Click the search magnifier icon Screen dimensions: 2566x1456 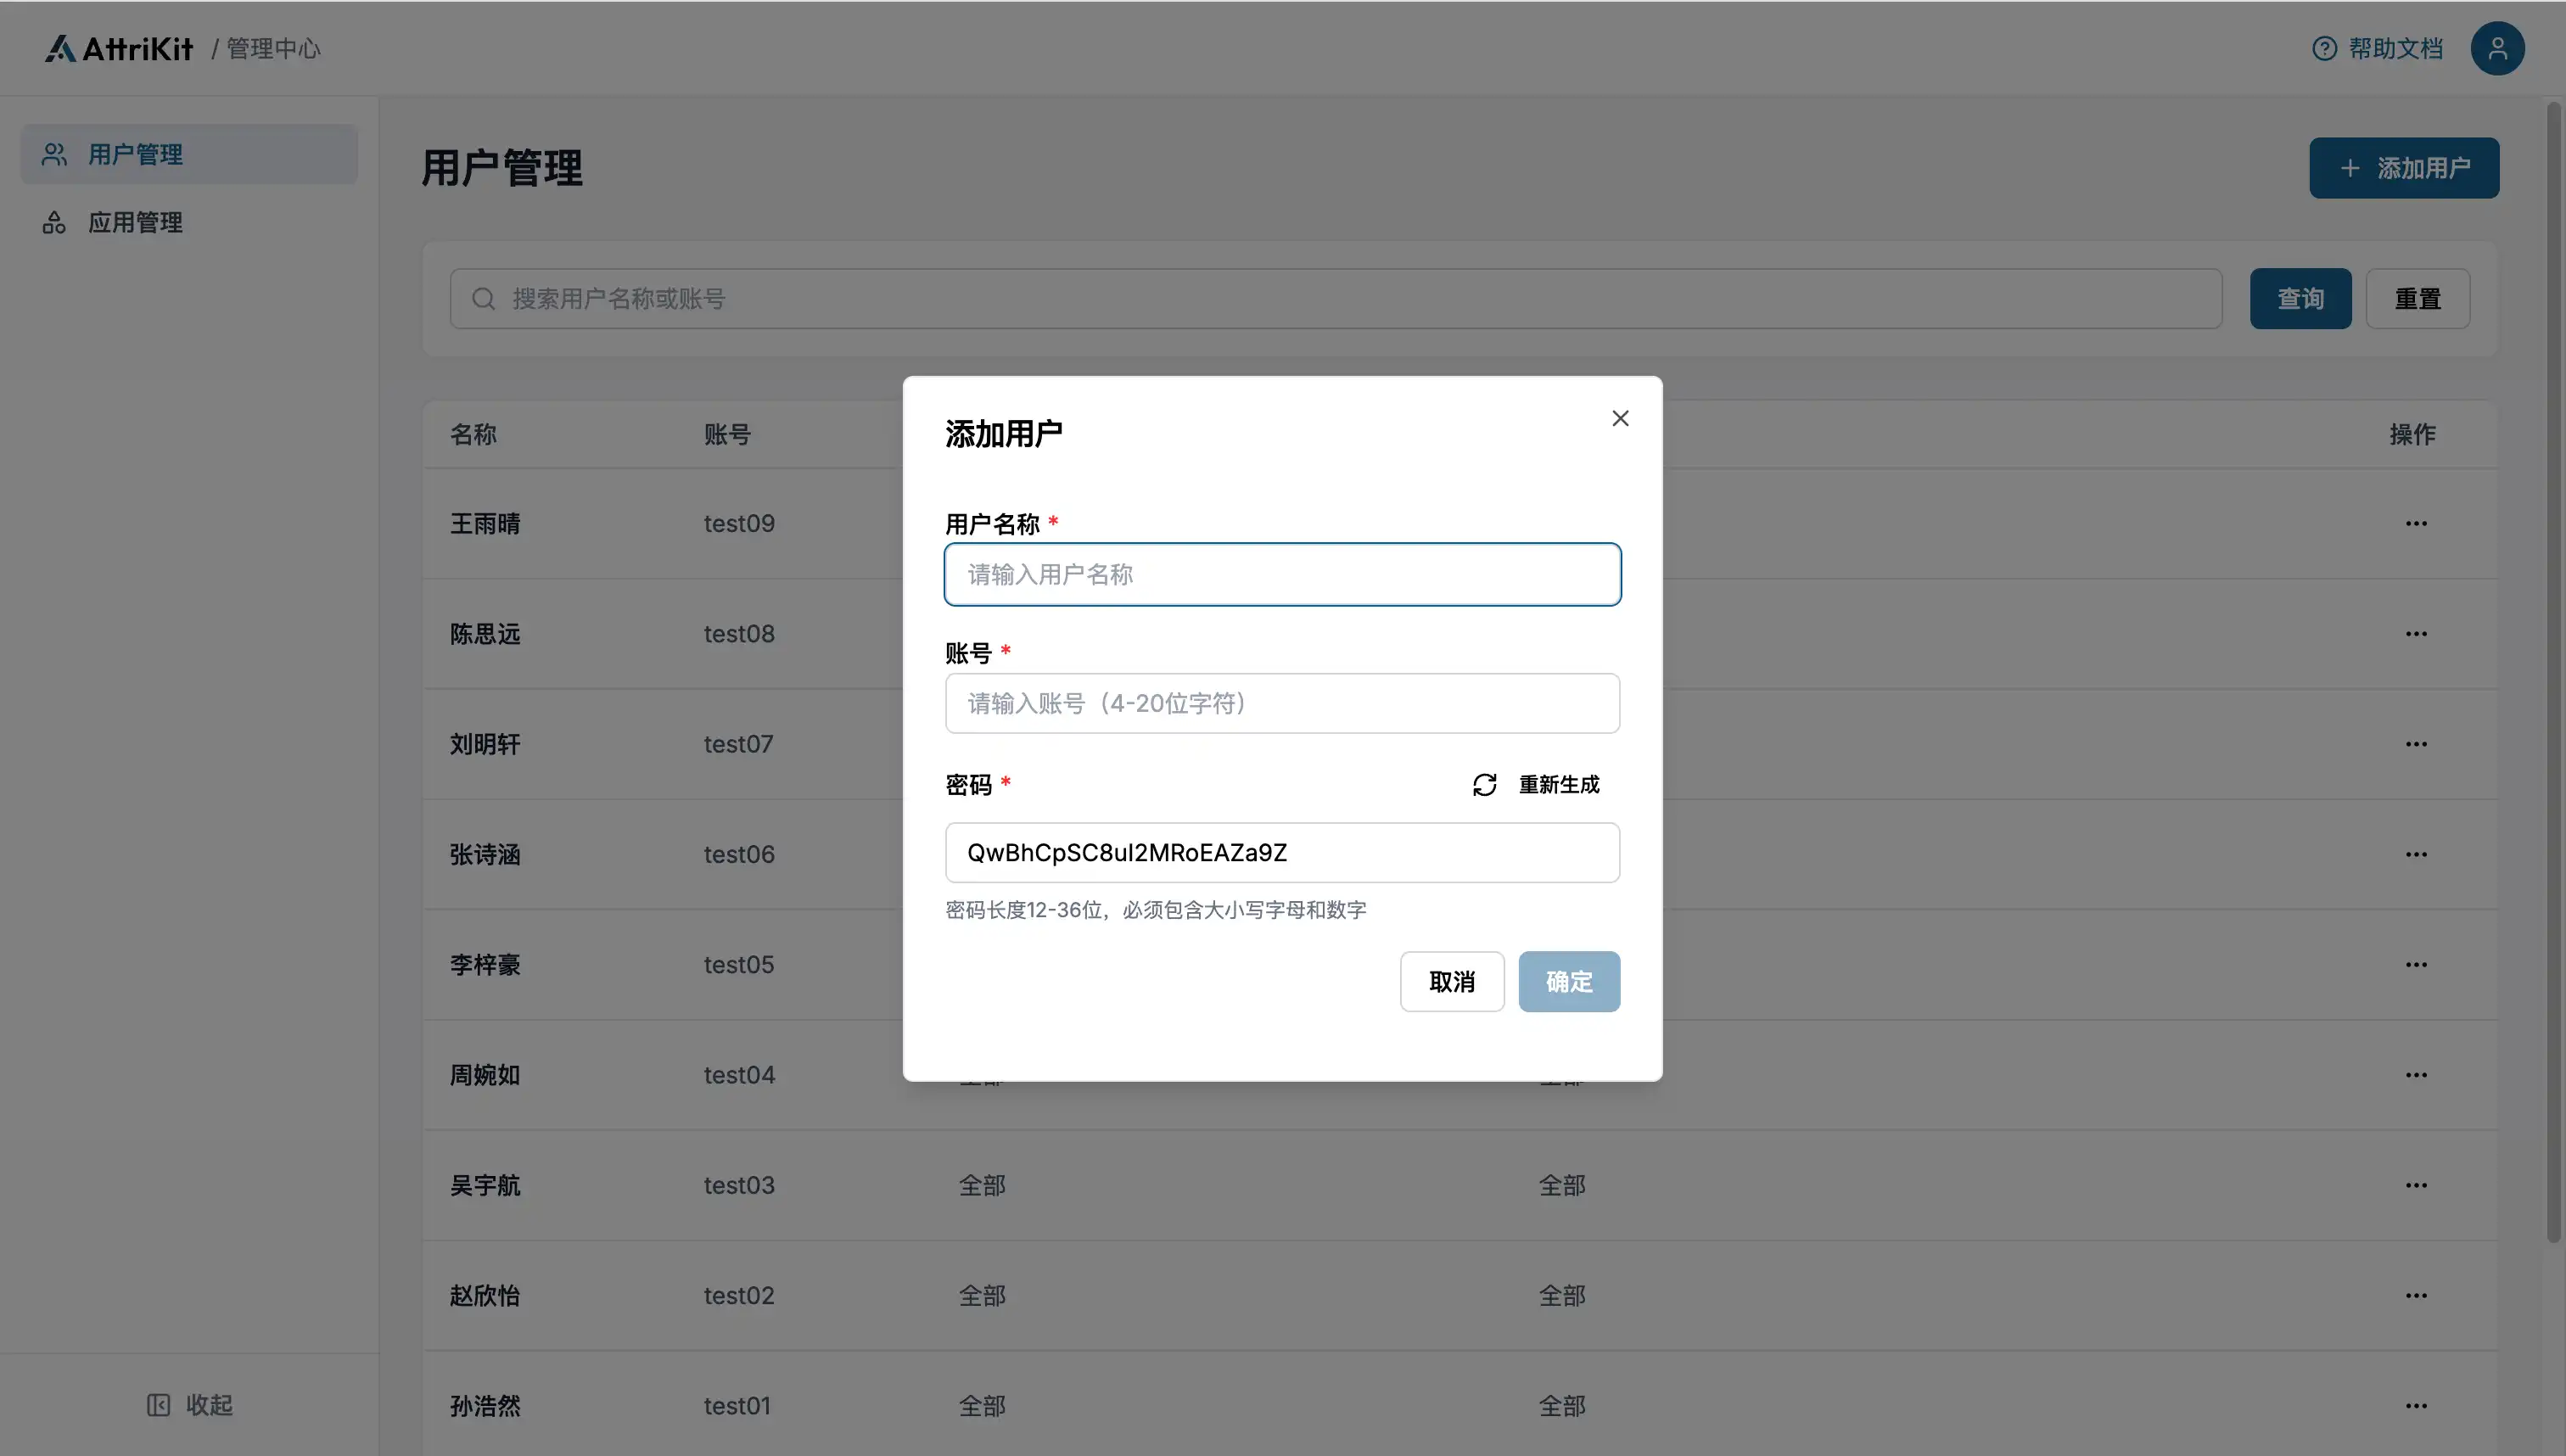[x=483, y=299]
